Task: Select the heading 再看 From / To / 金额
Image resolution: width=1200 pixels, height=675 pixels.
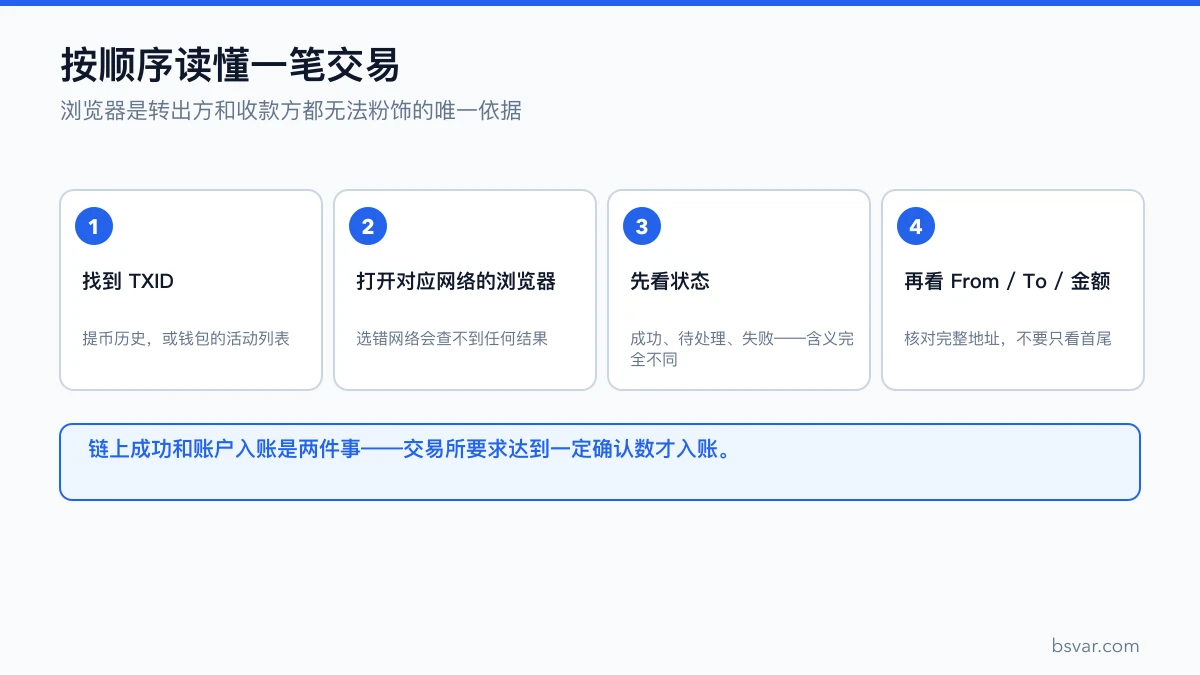Action: point(1007,282)
